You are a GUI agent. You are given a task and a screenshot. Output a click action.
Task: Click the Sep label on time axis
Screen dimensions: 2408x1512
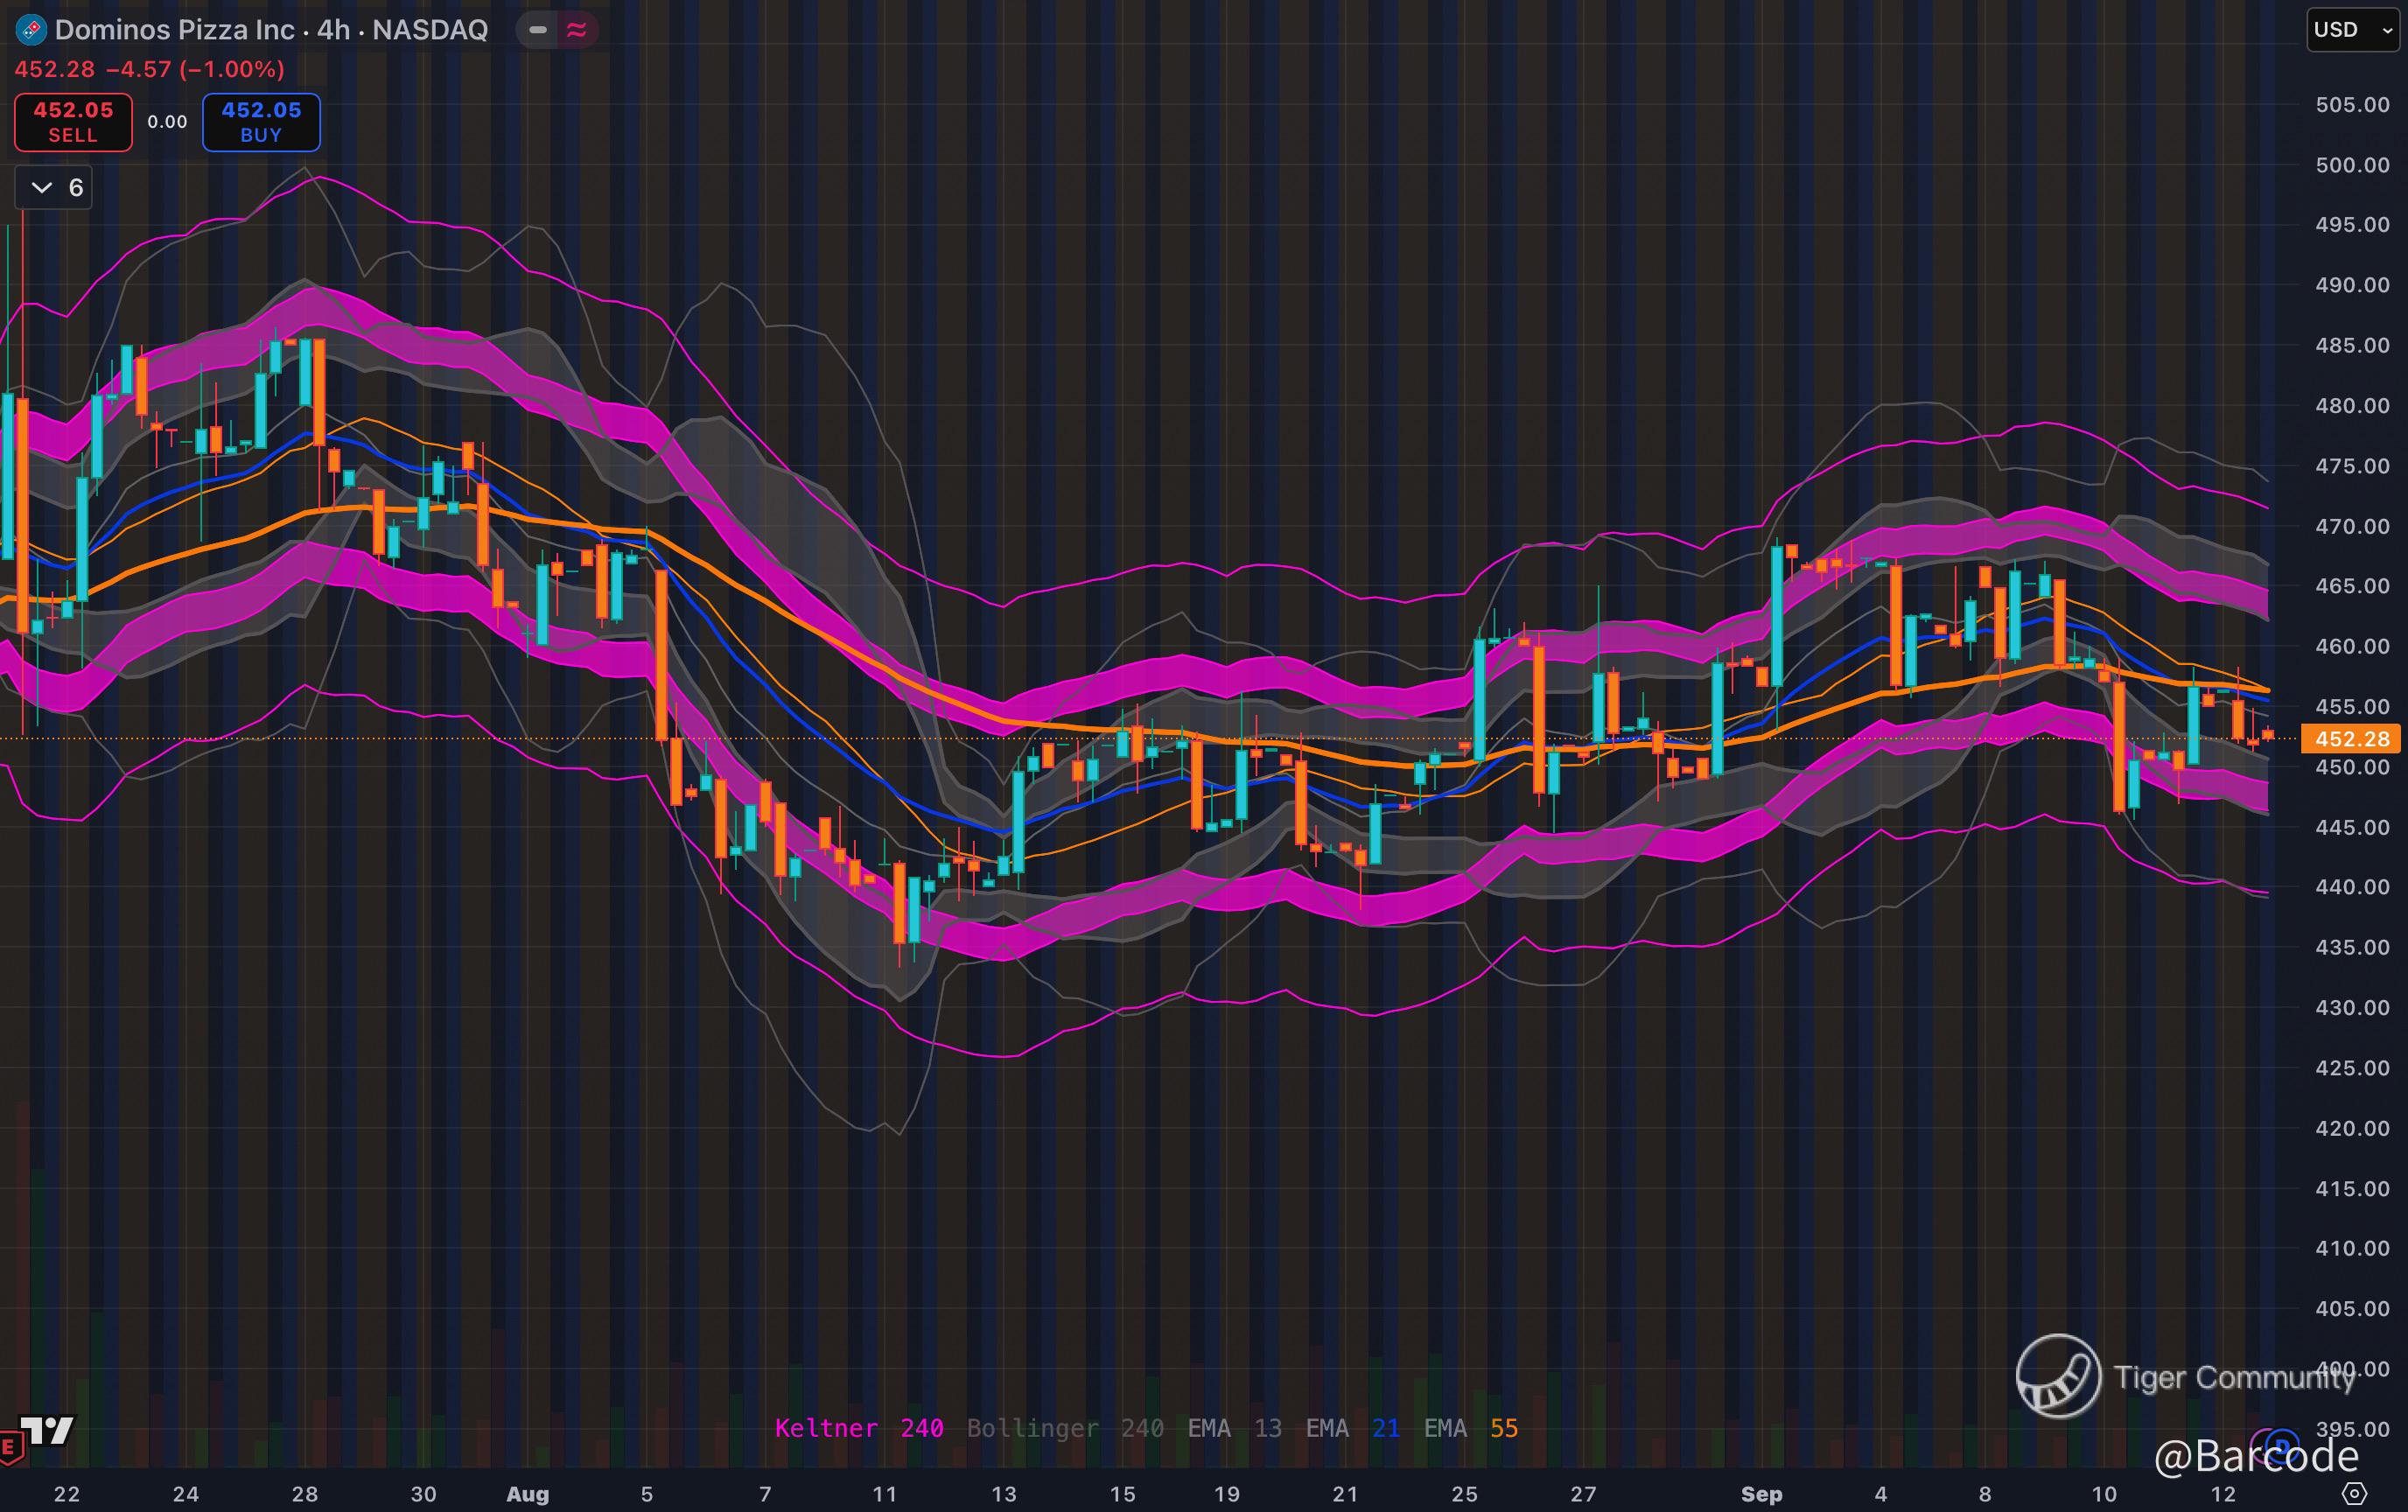(x=1761, y=1494)
